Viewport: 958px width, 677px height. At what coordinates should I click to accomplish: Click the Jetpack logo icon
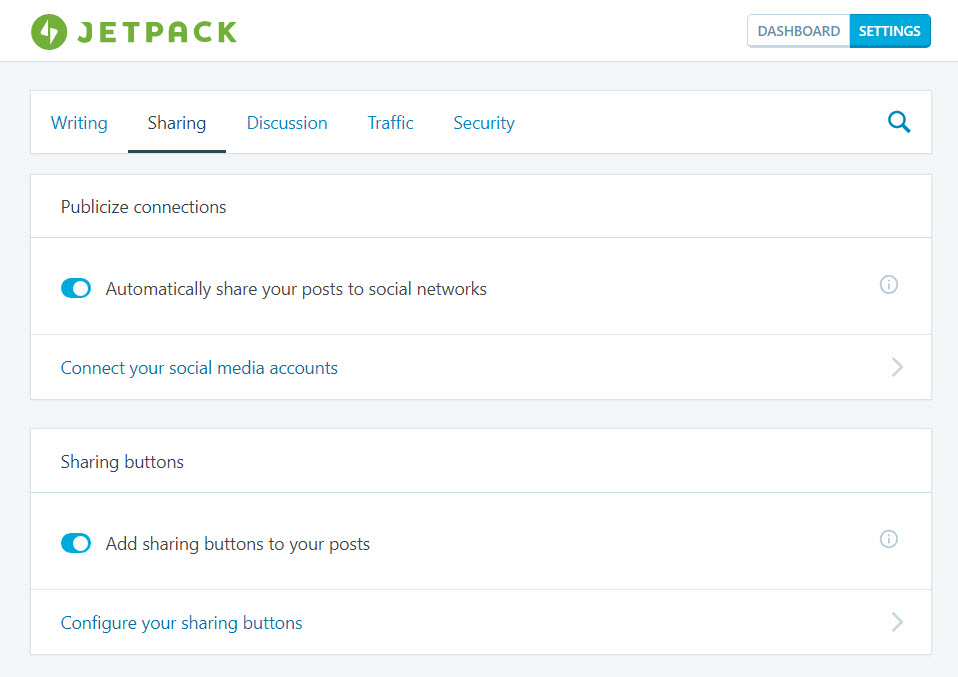pyautogui.click(x=49, y=32)
